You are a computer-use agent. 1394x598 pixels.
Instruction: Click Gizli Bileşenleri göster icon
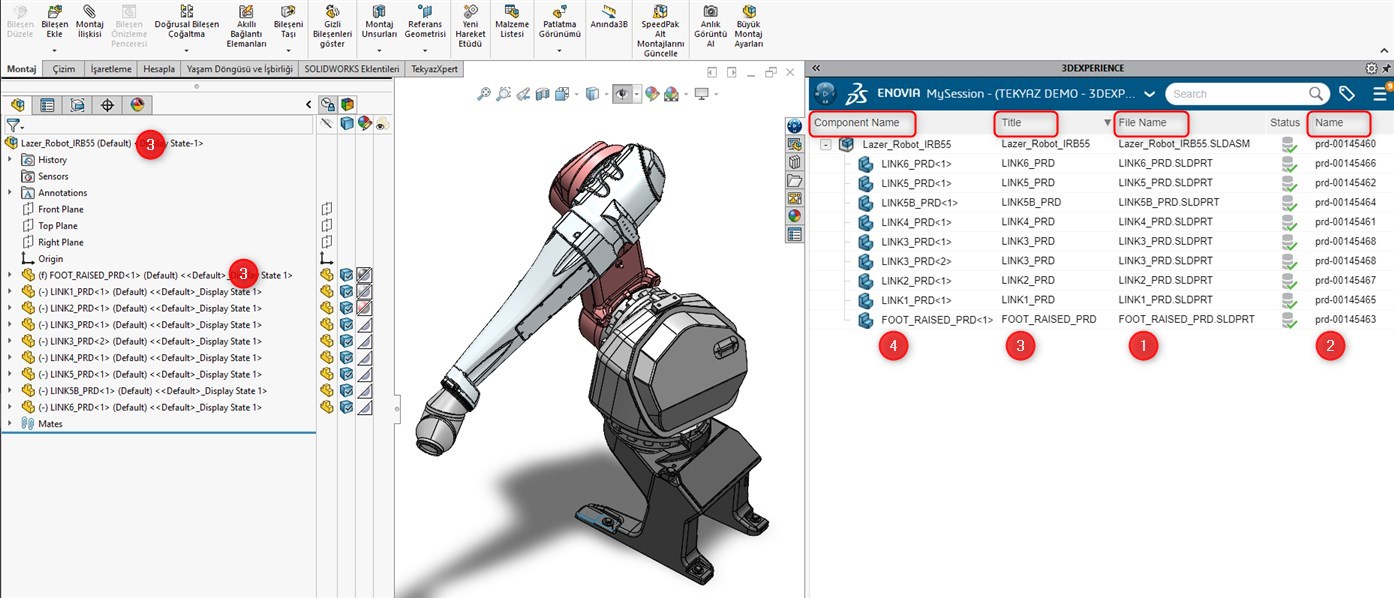pyautogui.click(x=334, y=10)
